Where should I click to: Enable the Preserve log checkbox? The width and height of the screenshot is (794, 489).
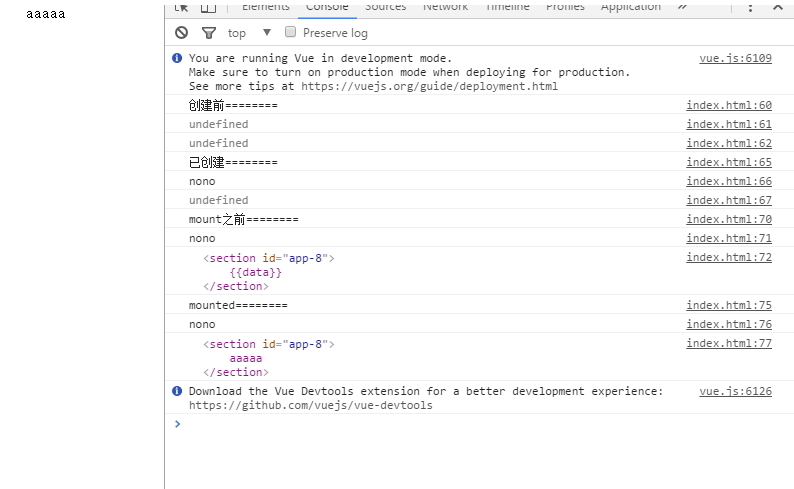[x=291, y=32]
